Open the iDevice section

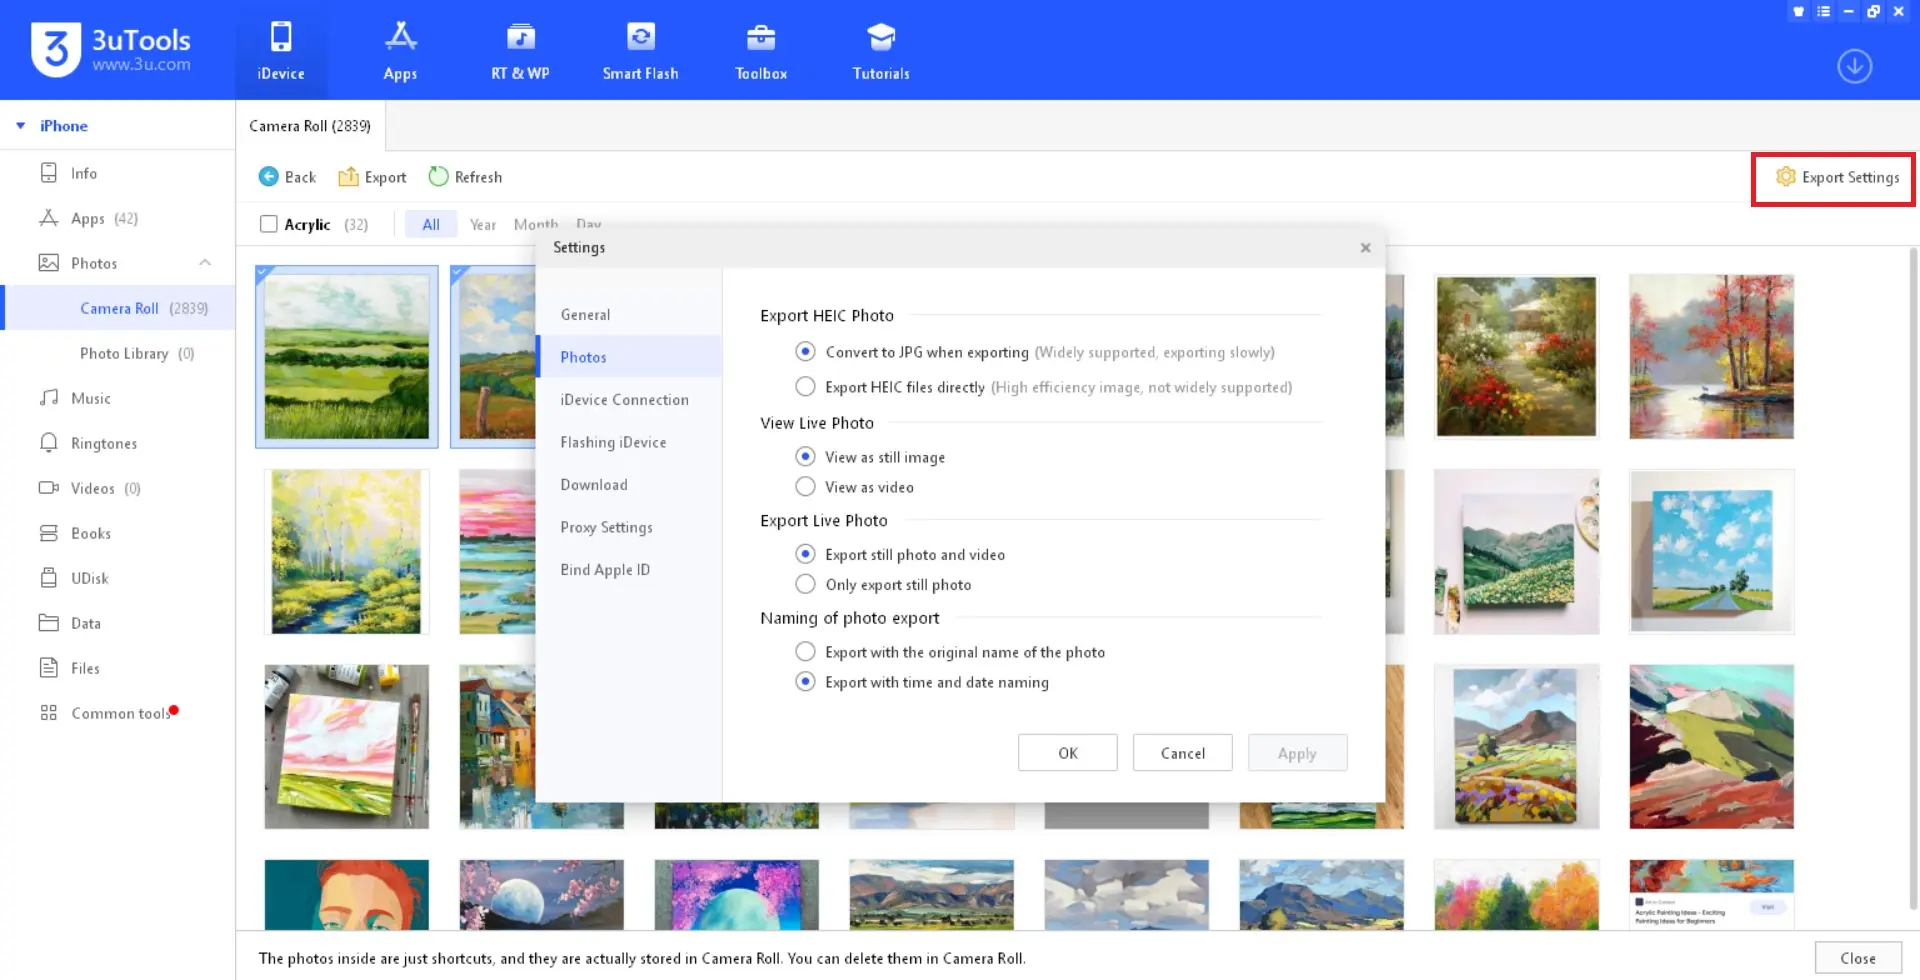[x=280, y=50]
